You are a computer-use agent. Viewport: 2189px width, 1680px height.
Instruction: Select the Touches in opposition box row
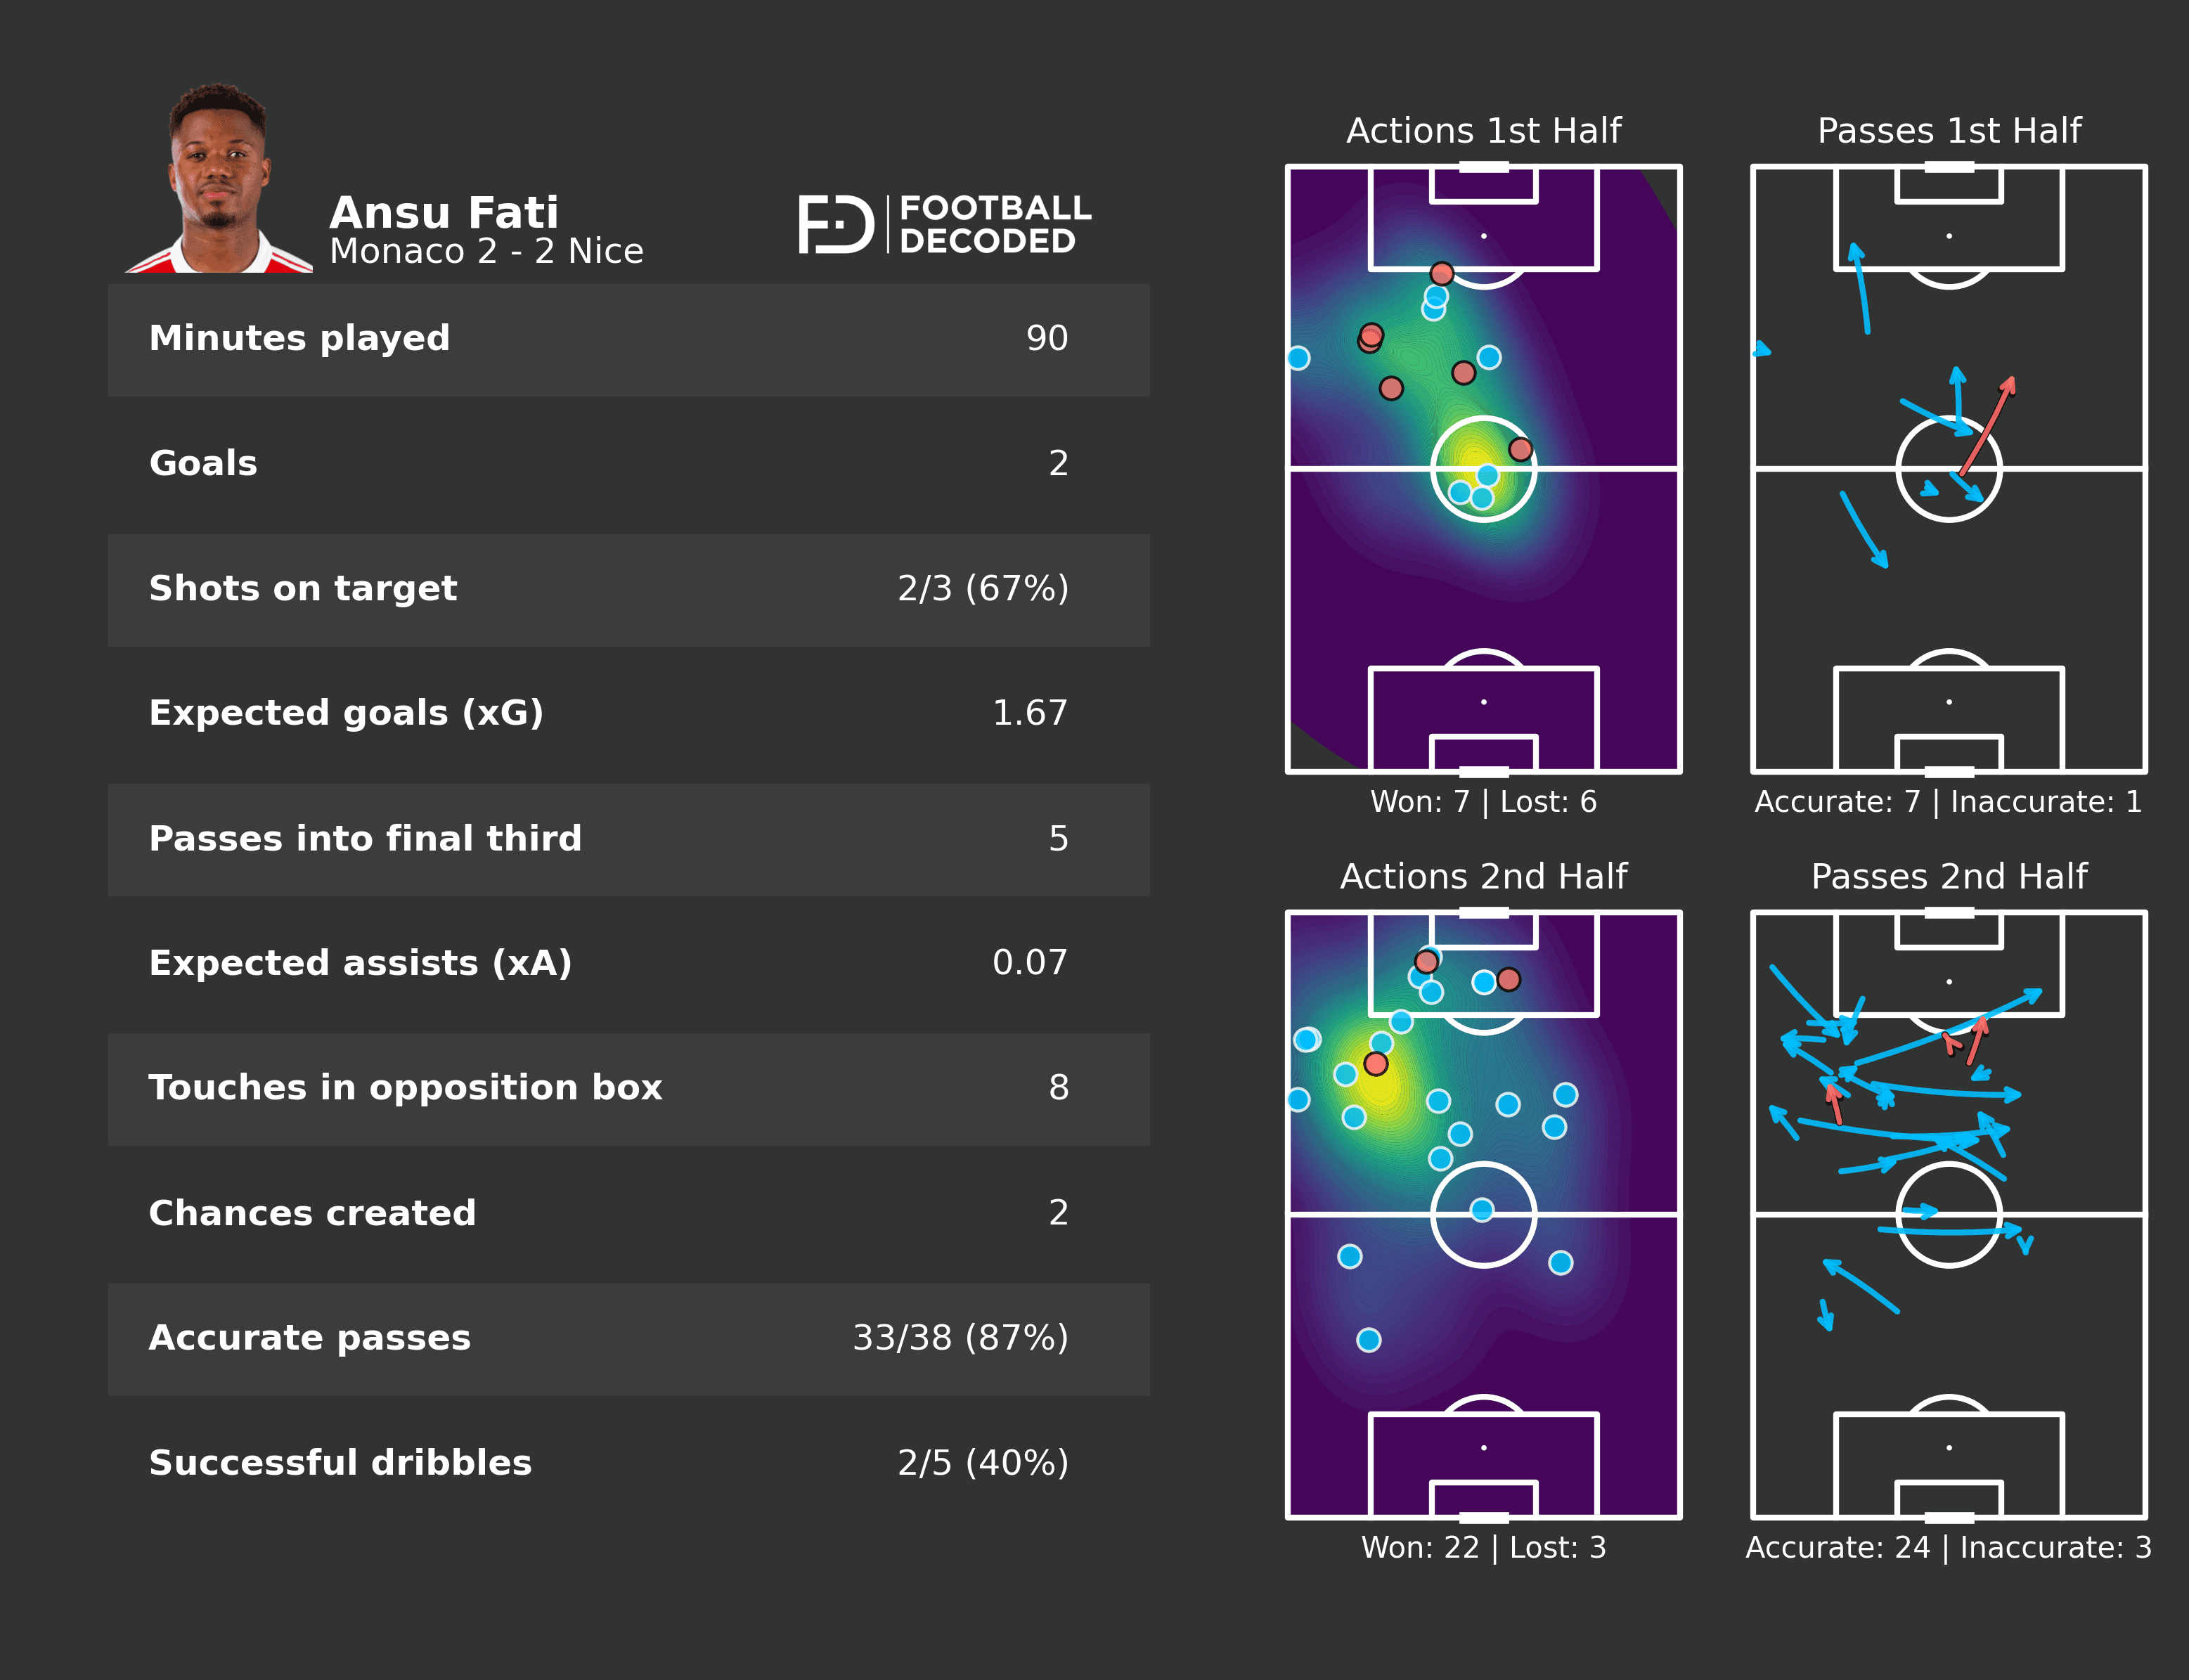[628, 1088]
